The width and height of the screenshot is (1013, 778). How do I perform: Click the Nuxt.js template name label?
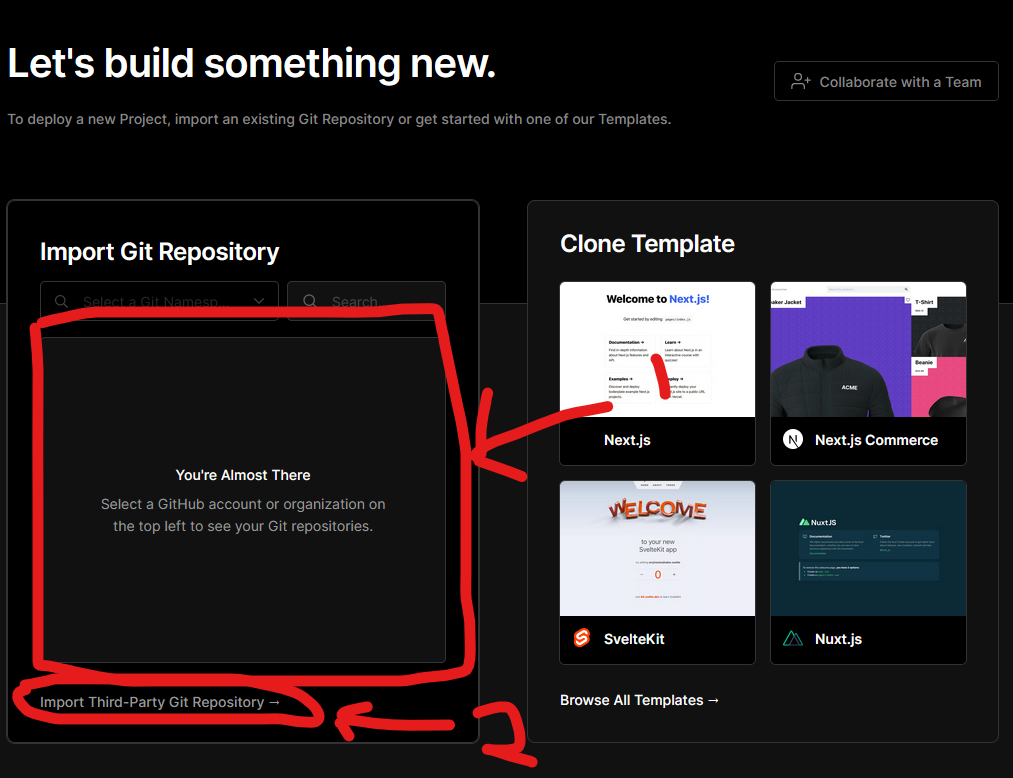tap(838, 639)
